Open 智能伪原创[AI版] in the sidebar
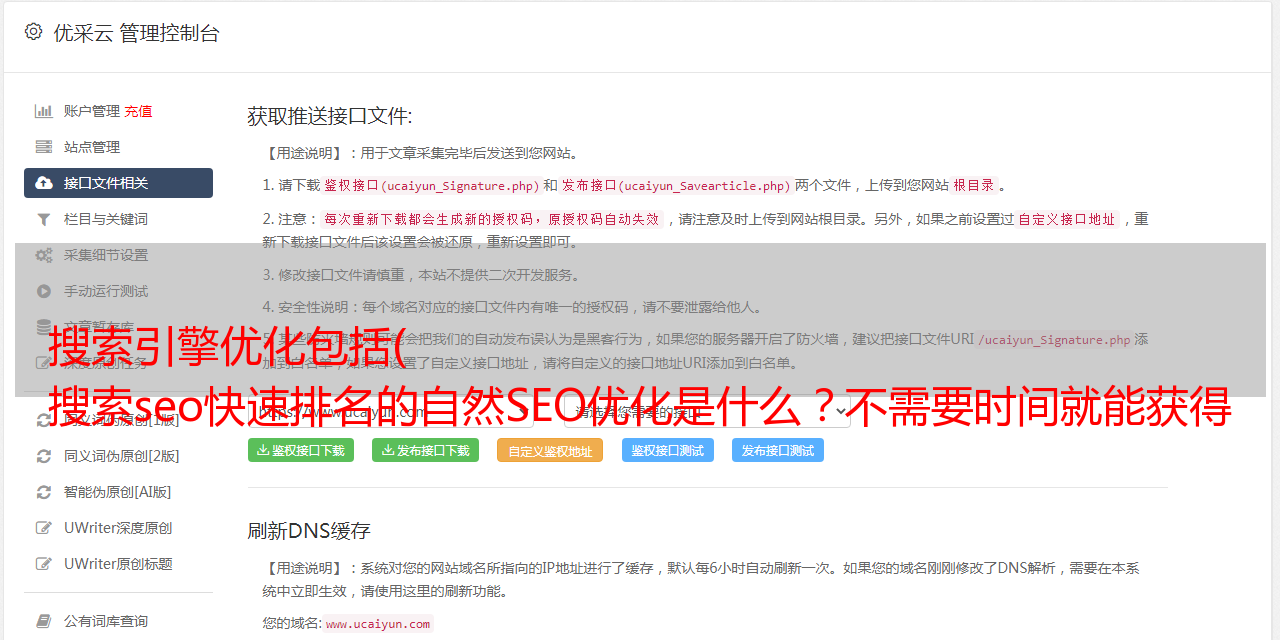Image resolution: width=1280 pixels, height=640 pixels. [118, 492]
